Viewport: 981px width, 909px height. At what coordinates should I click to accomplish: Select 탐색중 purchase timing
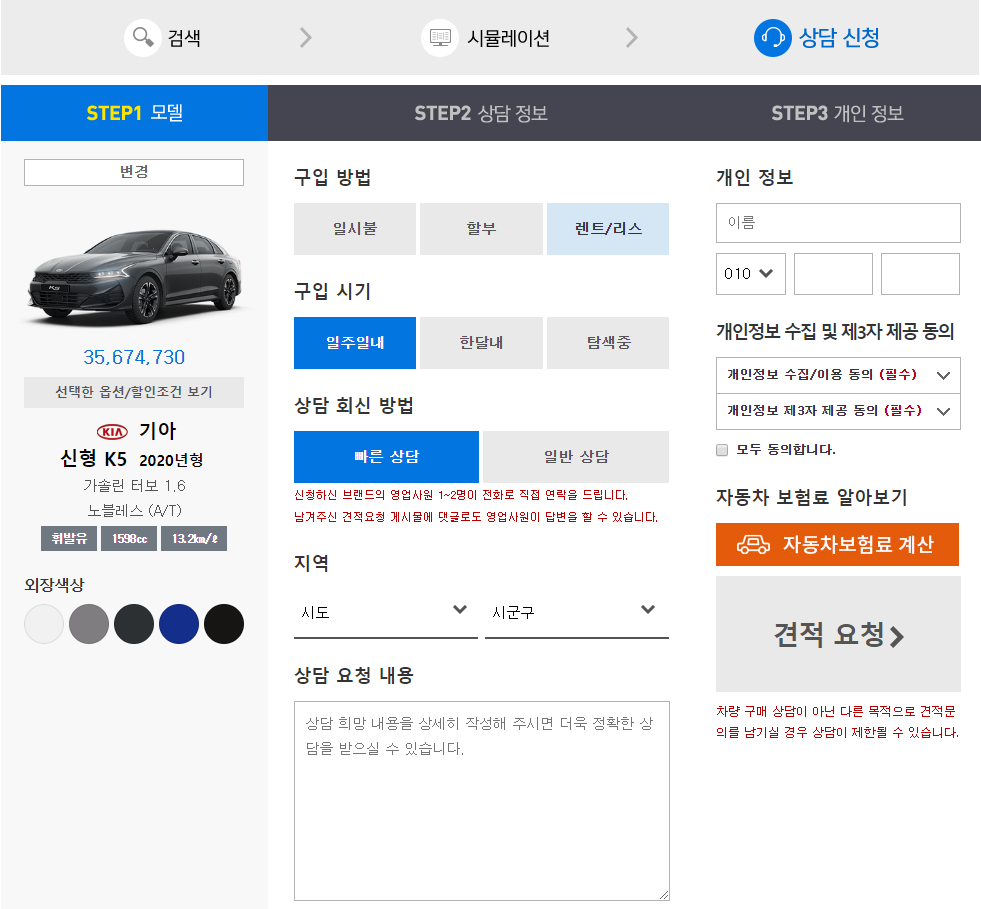click(608, 343)
